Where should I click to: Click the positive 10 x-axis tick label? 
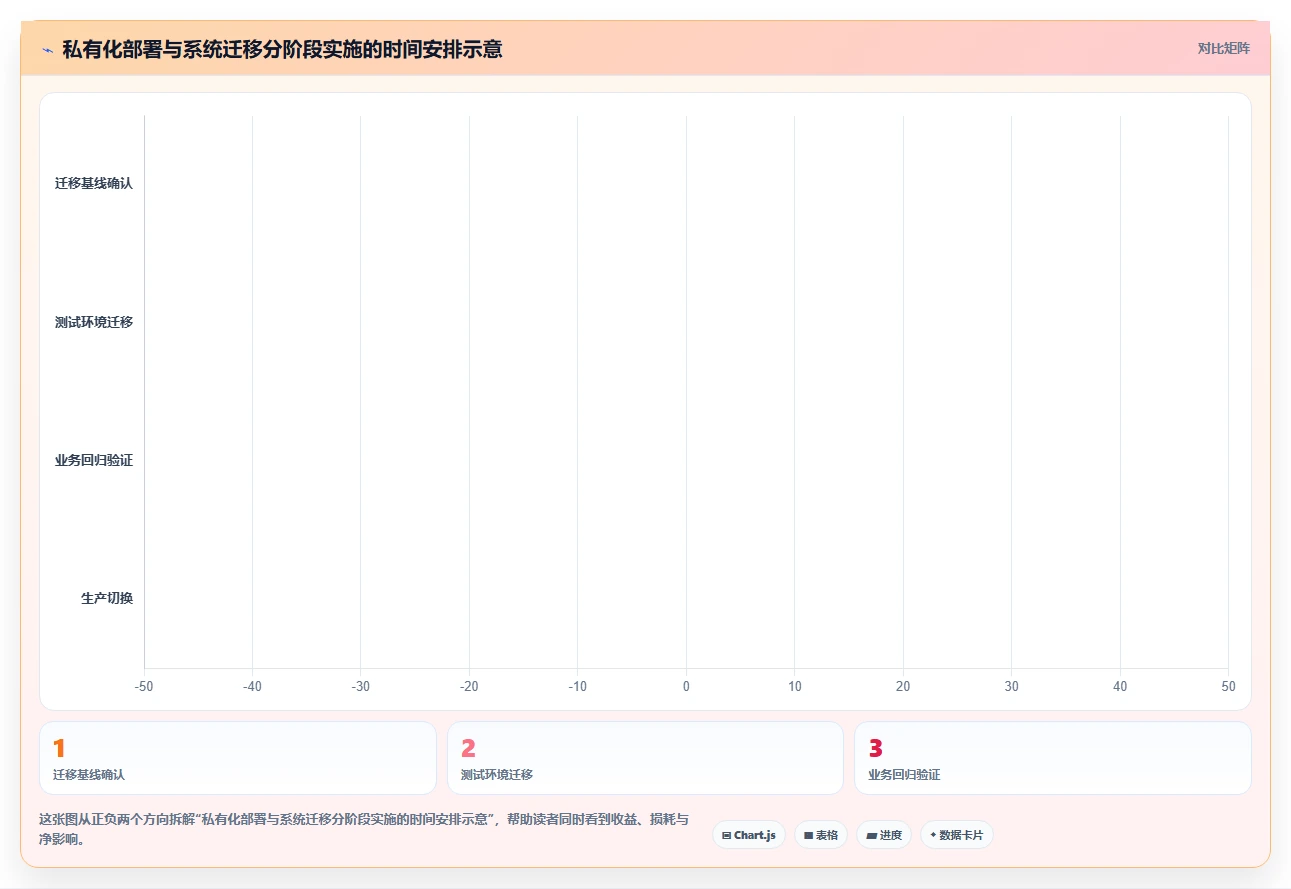[795, 687]
